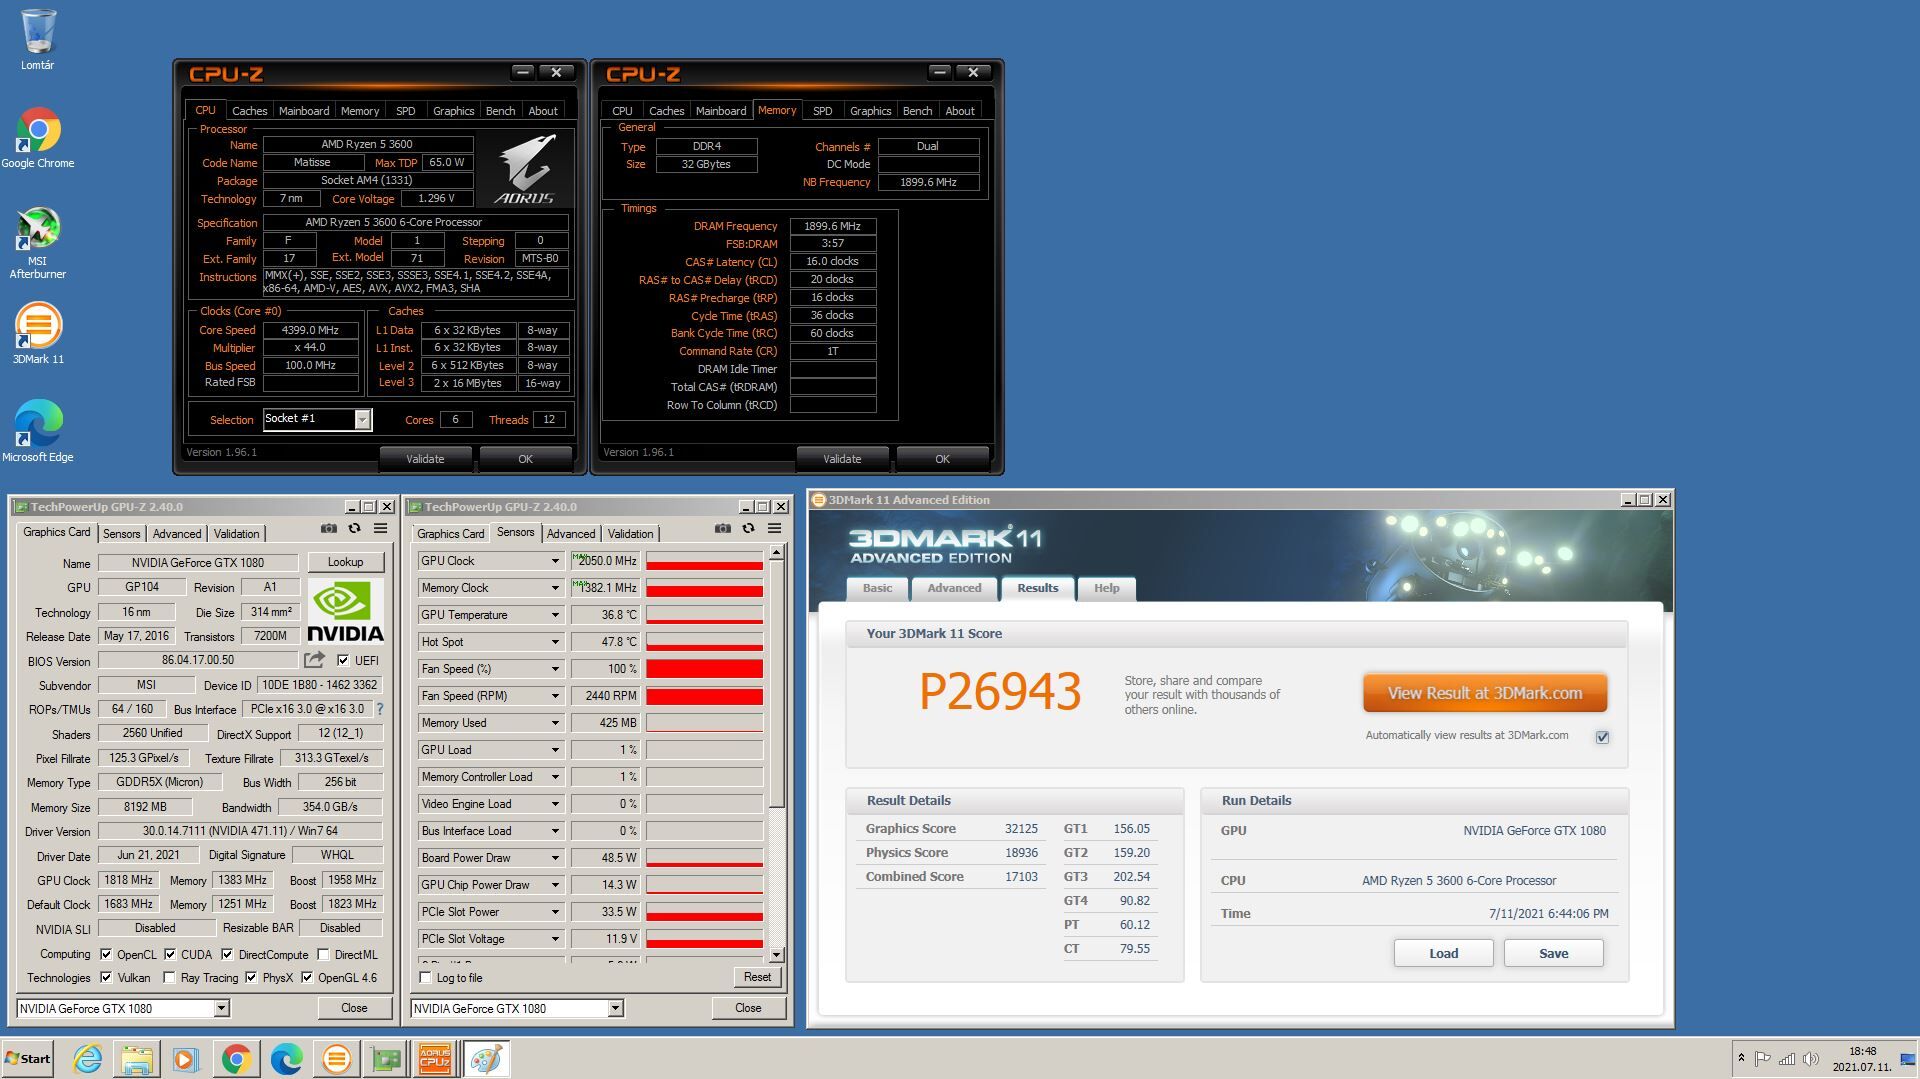Image resolution: width=1920 pixels, height=1079 pixels.
Task: Open the Advanced tab in the GPU-Z Graphics Card window
Action: pyautogui.click(x=177, y=534)
